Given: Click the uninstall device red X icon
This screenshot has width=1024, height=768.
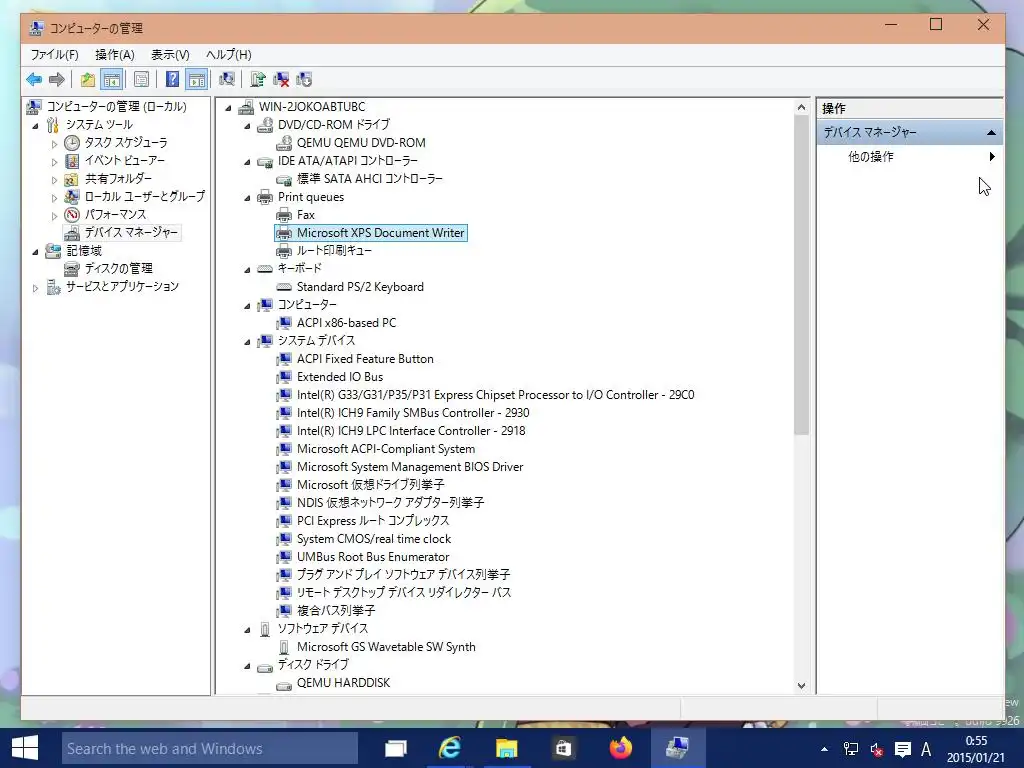Looking at the screenshot, I should (x=281, y=80).
